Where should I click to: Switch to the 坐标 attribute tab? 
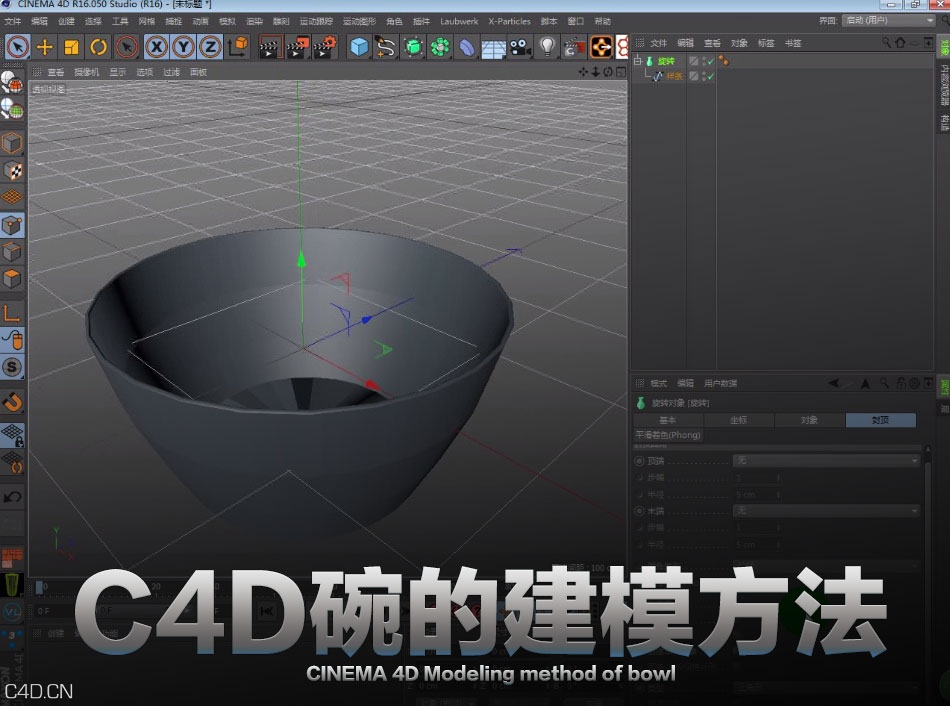tap(738, 420)
